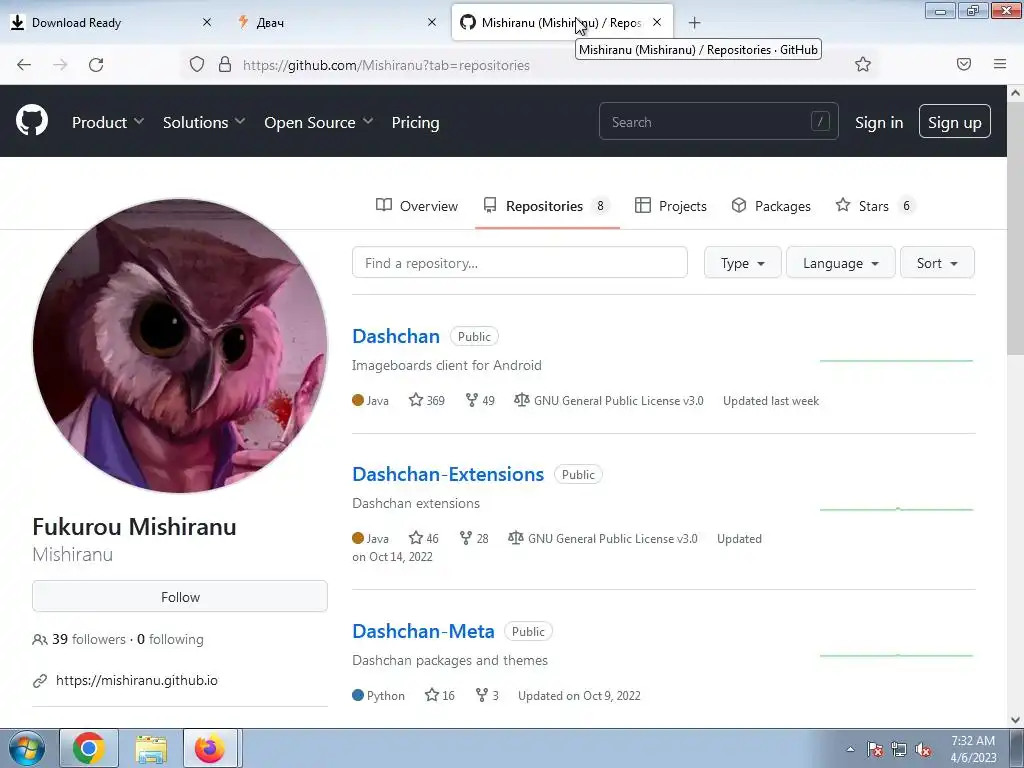Open a new tab with the plus icon
The image size is (1024, 768).
pyautogui.click(x=694, y=23)
